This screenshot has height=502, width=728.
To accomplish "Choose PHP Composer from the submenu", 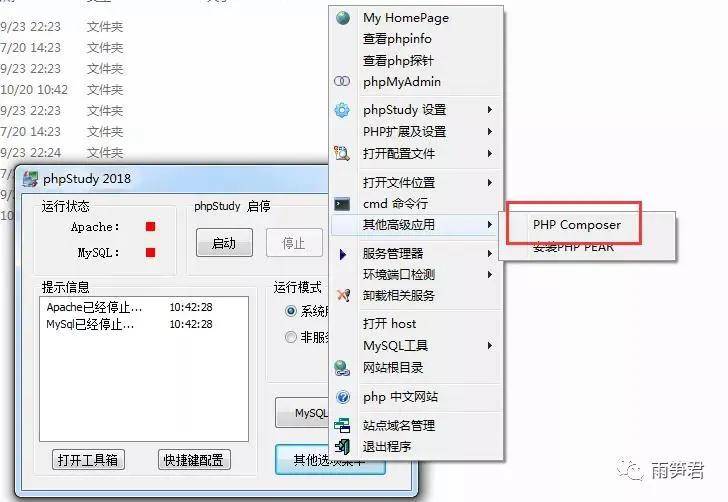I will point(577,225).
